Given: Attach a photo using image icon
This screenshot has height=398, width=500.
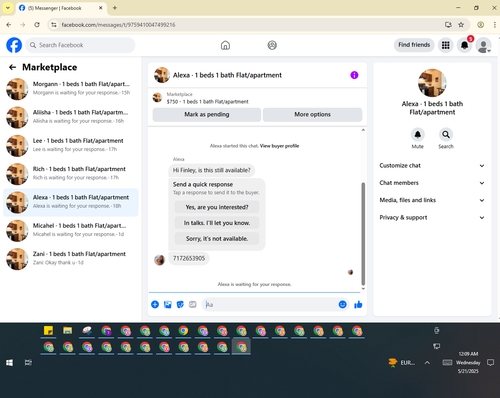Looking at the screenshot, I should click(x=168, y=304).
